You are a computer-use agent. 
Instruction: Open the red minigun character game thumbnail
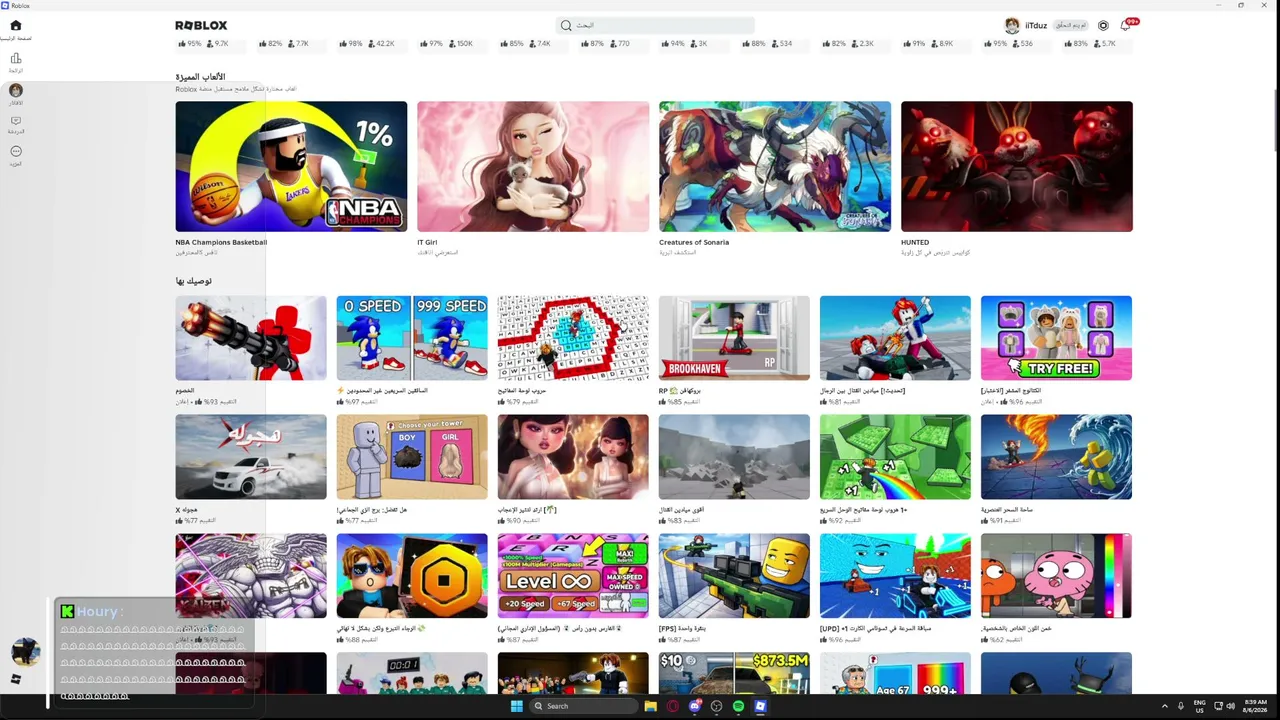point(251,338)
